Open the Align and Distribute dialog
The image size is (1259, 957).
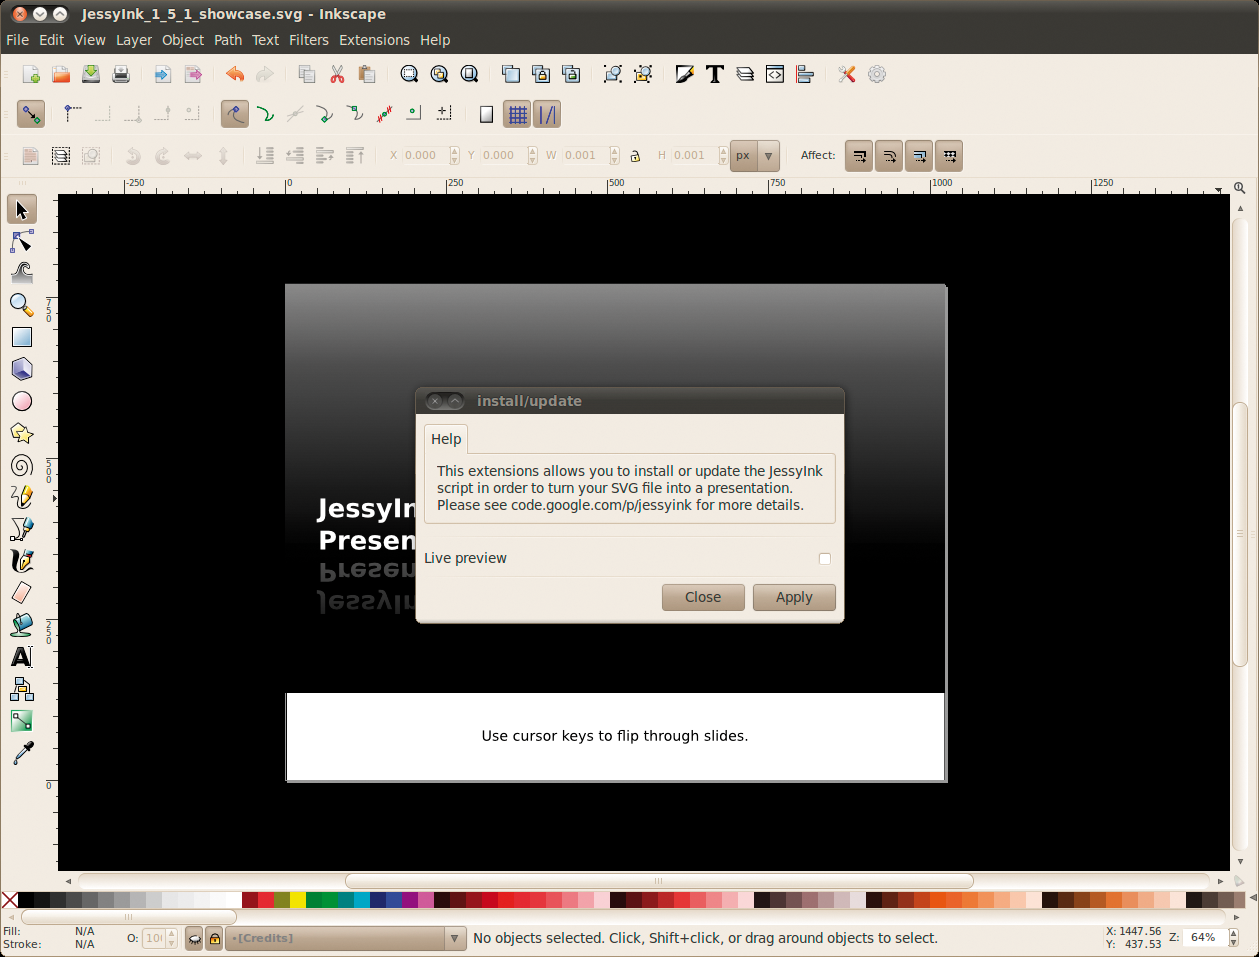coord(805,74)
